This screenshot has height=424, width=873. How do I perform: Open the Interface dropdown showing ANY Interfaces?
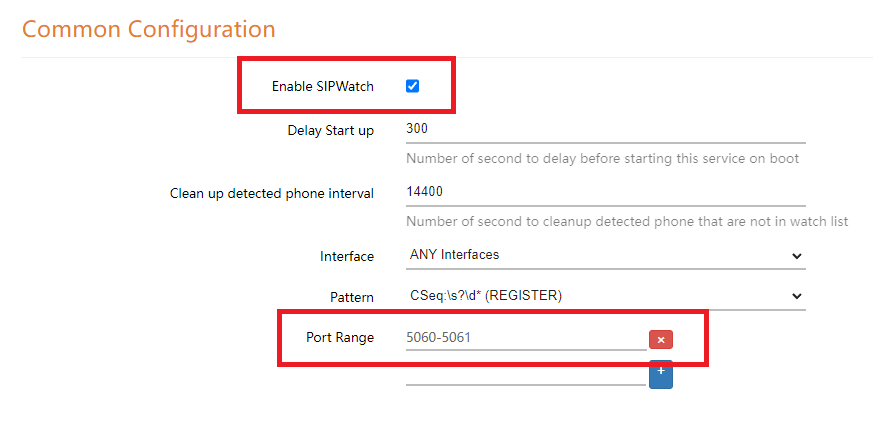(x=604, y=255)
